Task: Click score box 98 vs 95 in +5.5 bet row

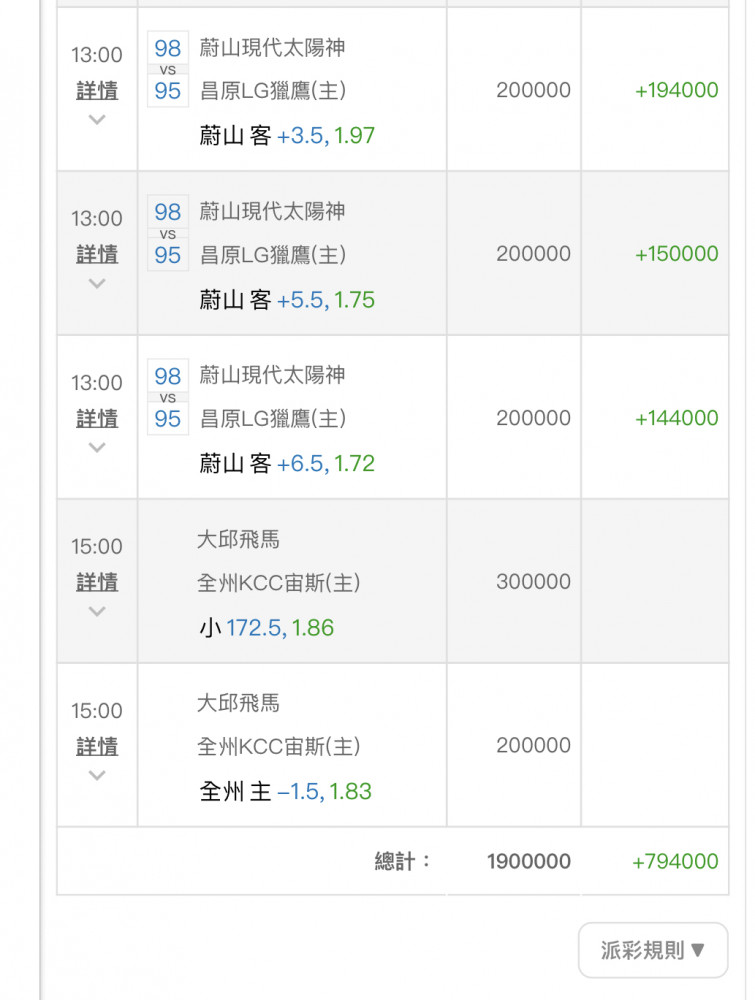Action: point(168,233)
